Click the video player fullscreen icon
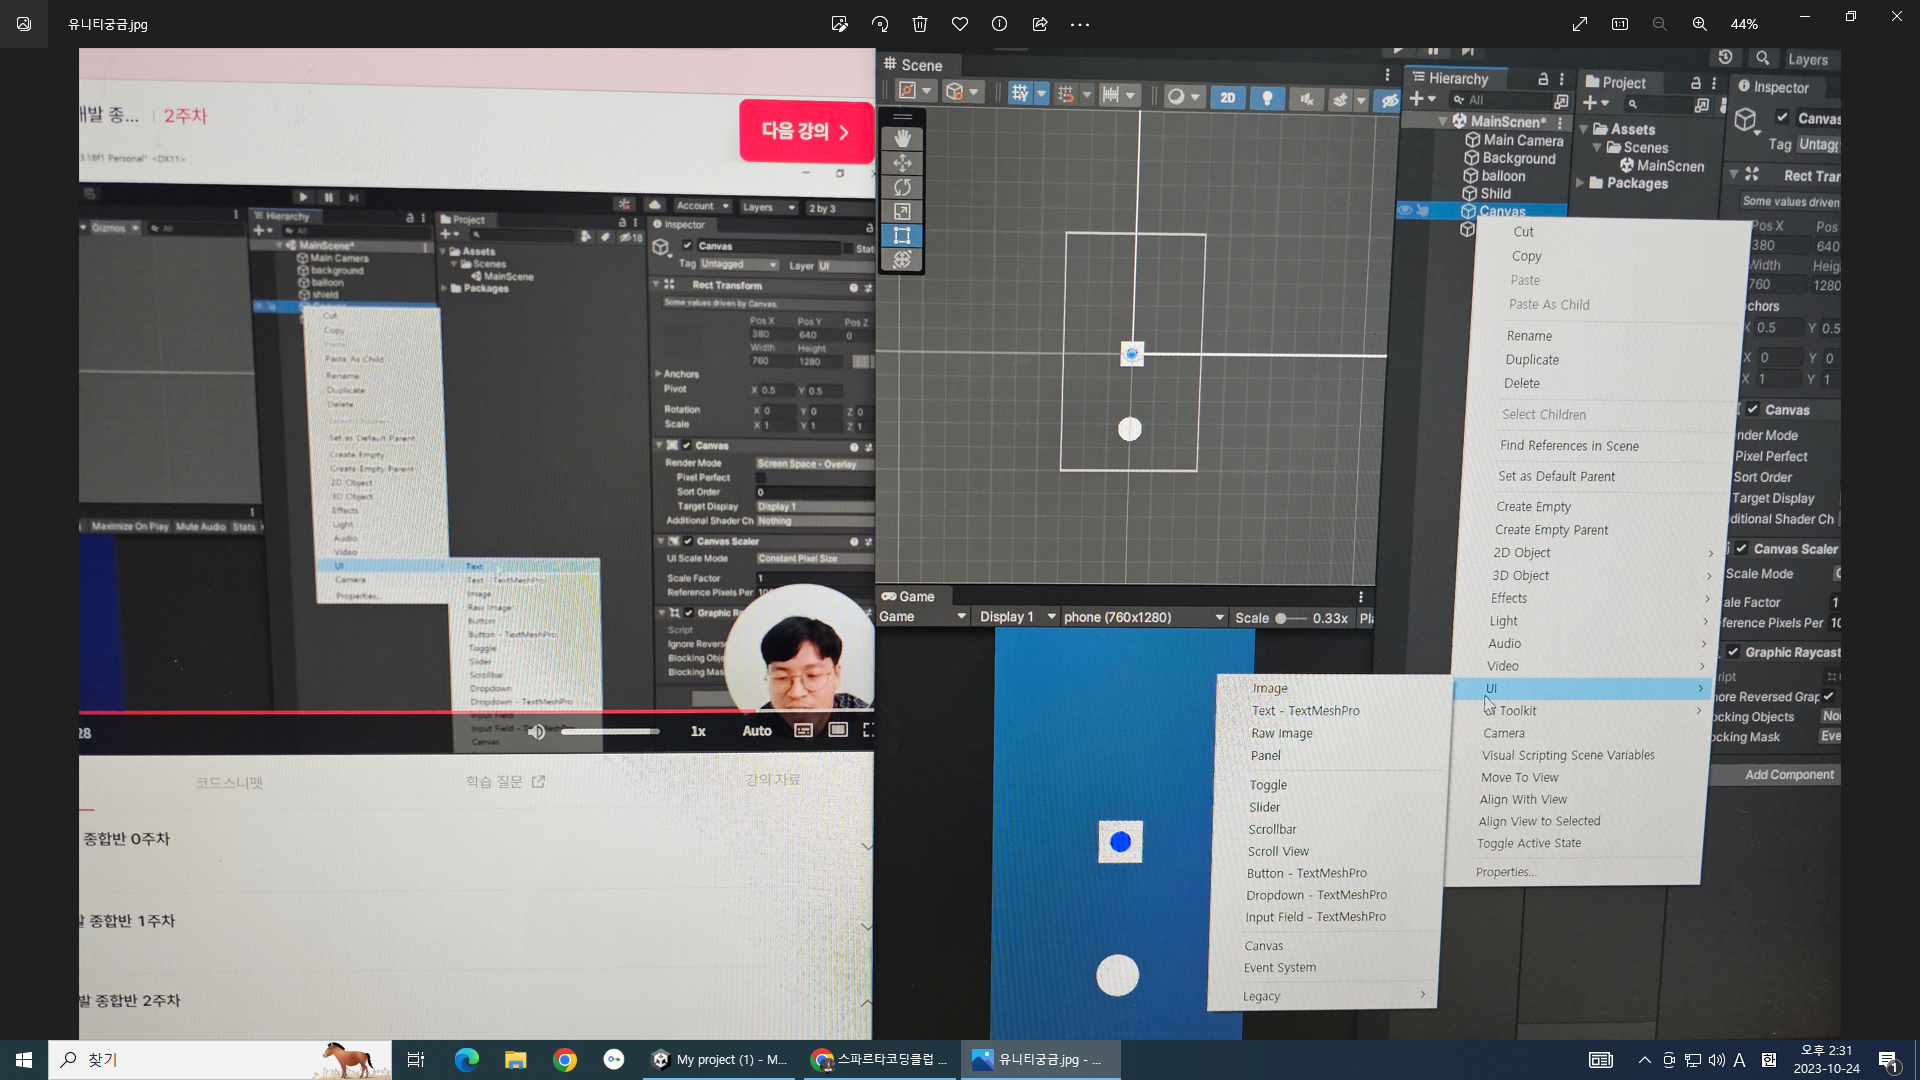1920x1080 pixels. 868,730
